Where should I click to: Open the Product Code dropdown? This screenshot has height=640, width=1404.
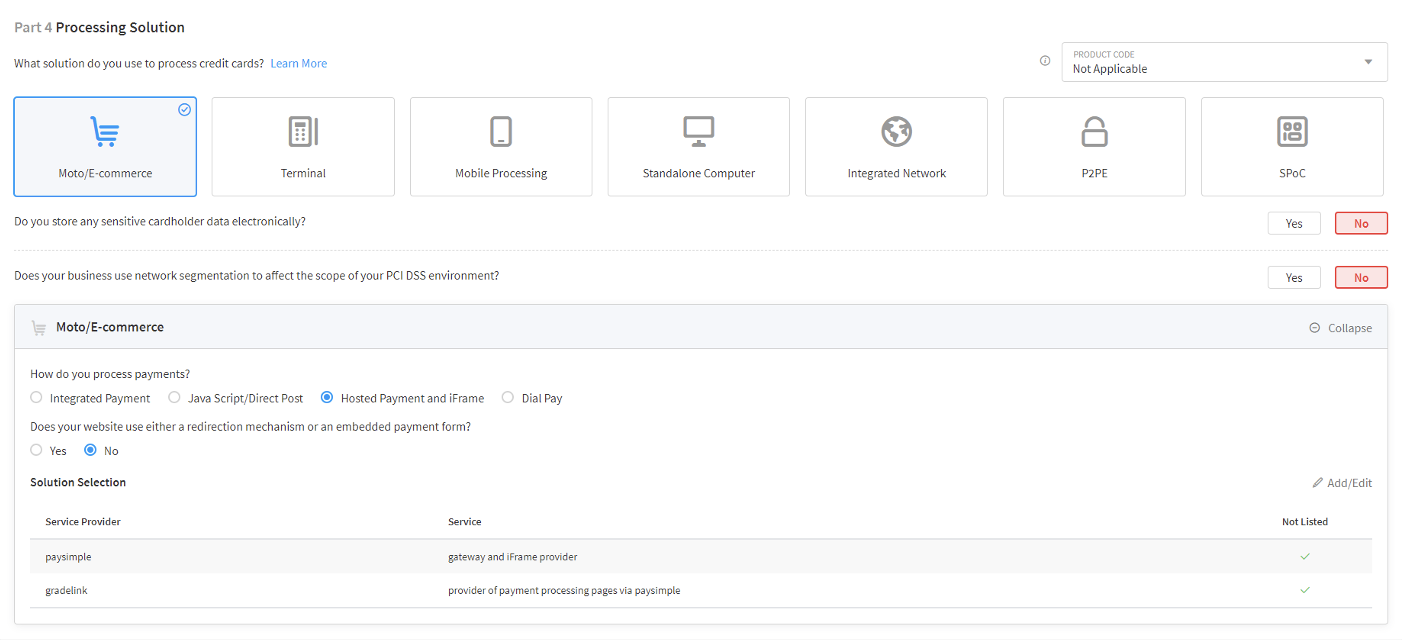click(x=1224, y=62)
